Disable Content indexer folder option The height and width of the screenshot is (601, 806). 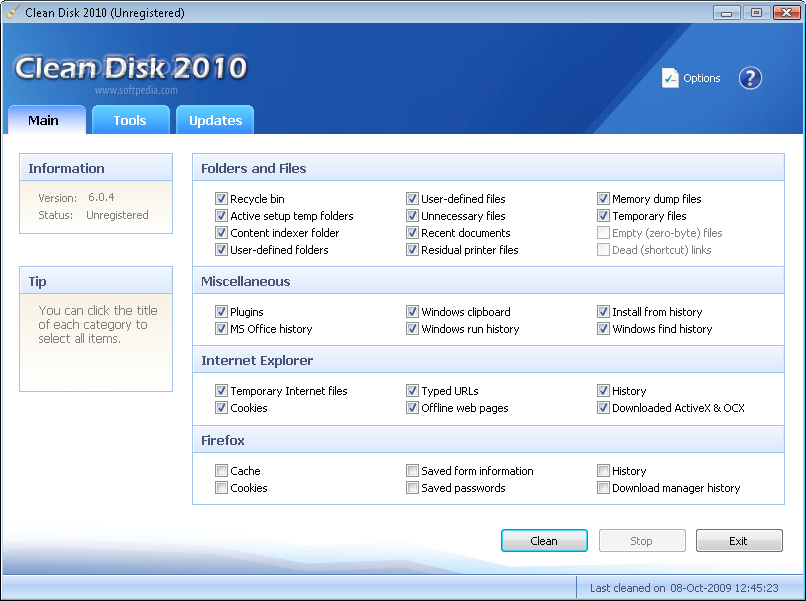point(221,232)
